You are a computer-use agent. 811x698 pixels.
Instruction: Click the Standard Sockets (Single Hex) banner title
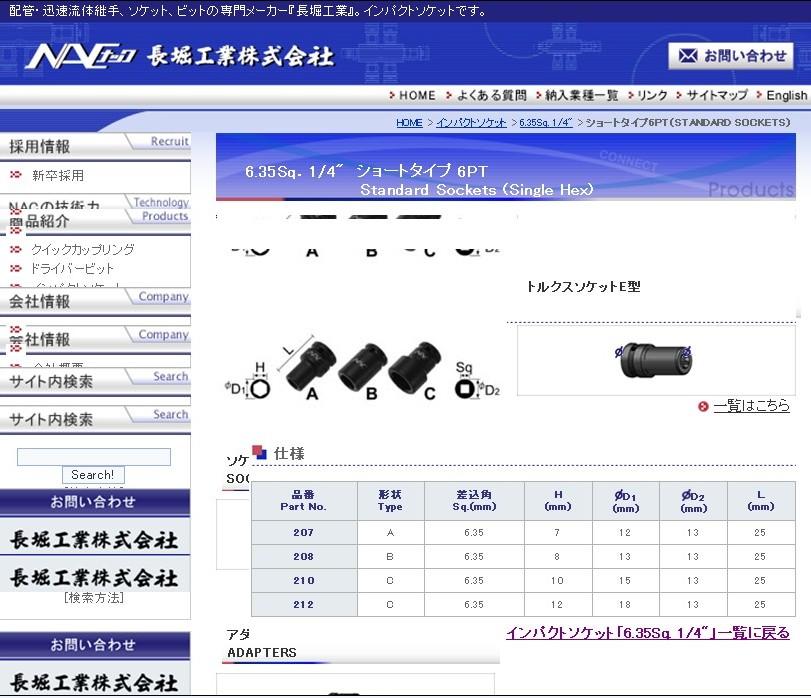(x=477, y=190)
